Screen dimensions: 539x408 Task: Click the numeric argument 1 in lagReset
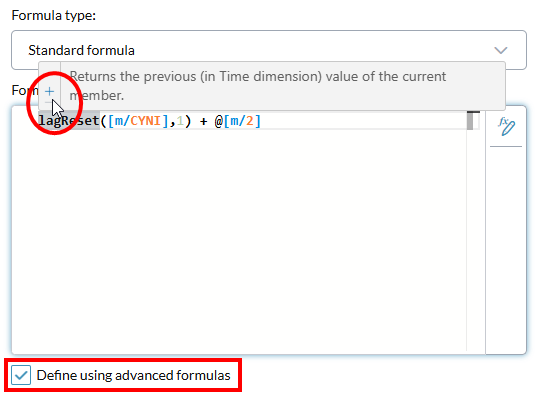click(x=180, y=121)
